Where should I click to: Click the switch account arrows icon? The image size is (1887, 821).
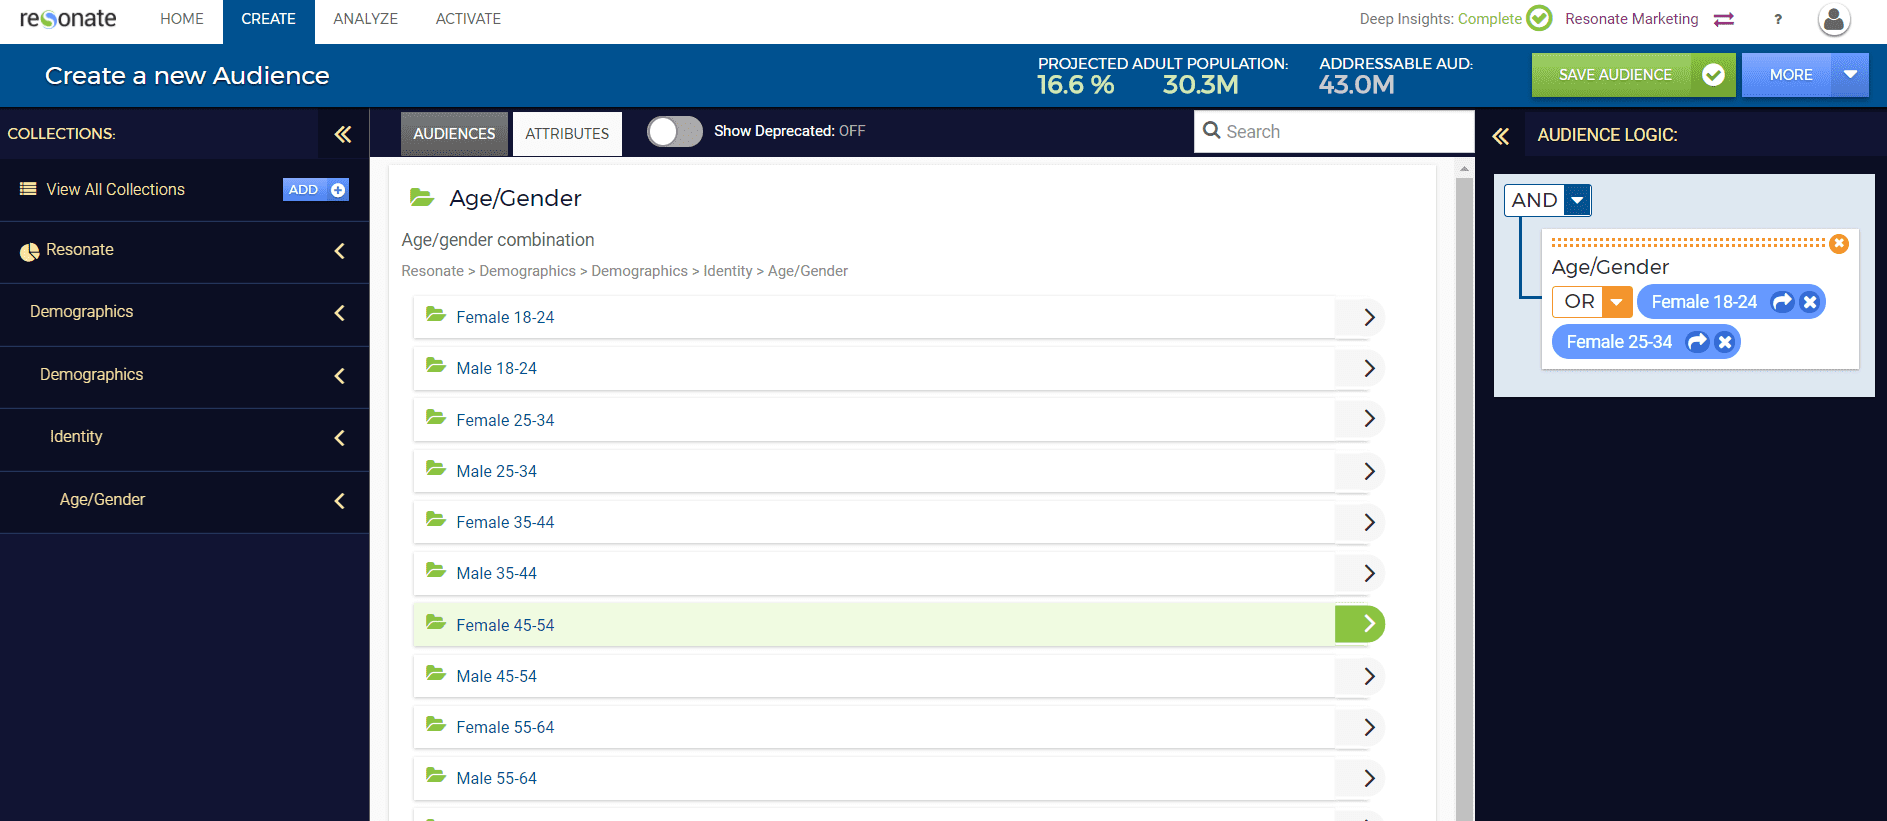point(1724,19)
